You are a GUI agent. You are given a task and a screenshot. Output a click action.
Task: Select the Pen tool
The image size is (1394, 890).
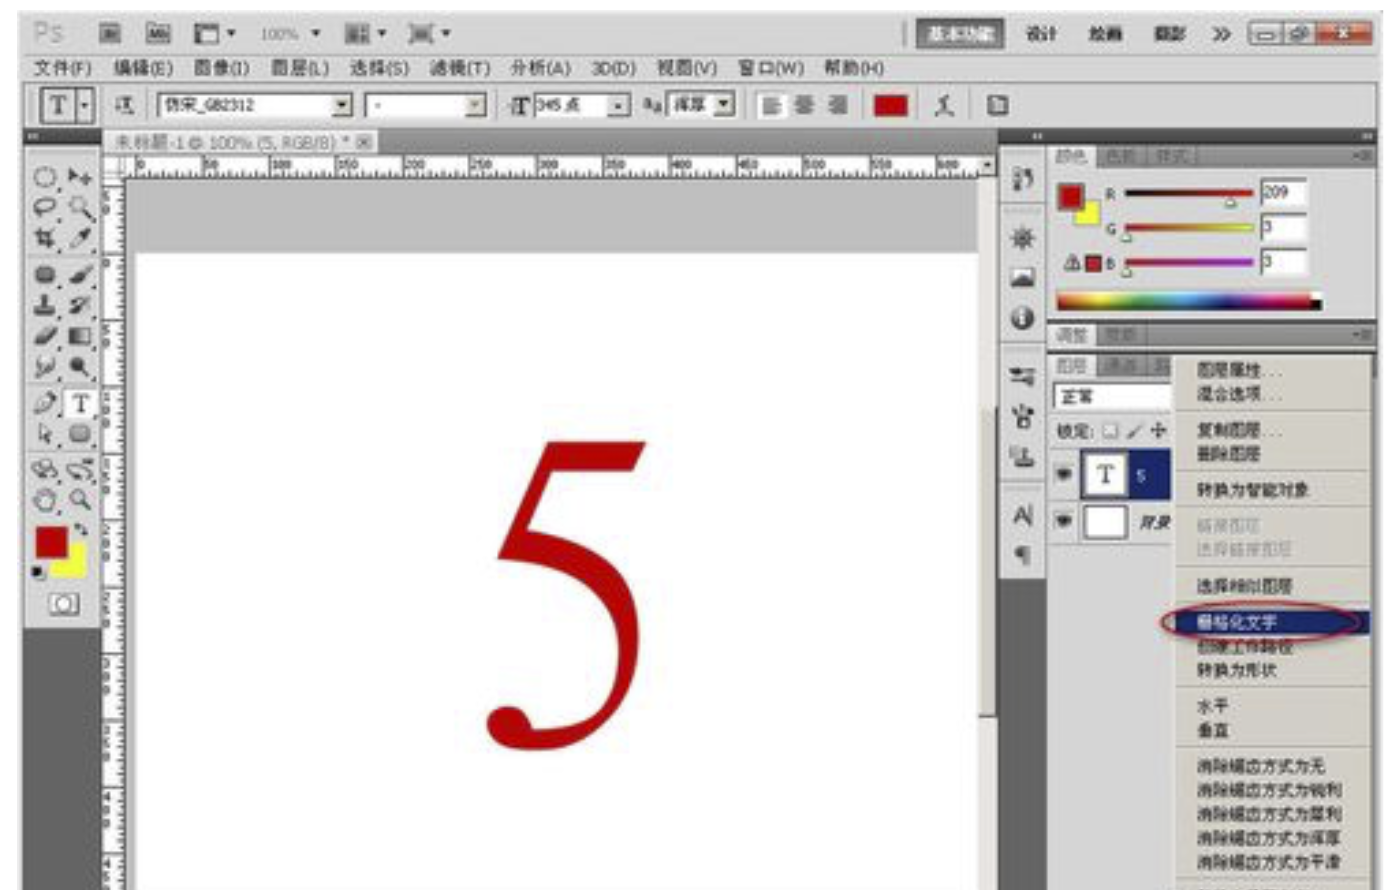pyautogui.click(x=45, y=403)
